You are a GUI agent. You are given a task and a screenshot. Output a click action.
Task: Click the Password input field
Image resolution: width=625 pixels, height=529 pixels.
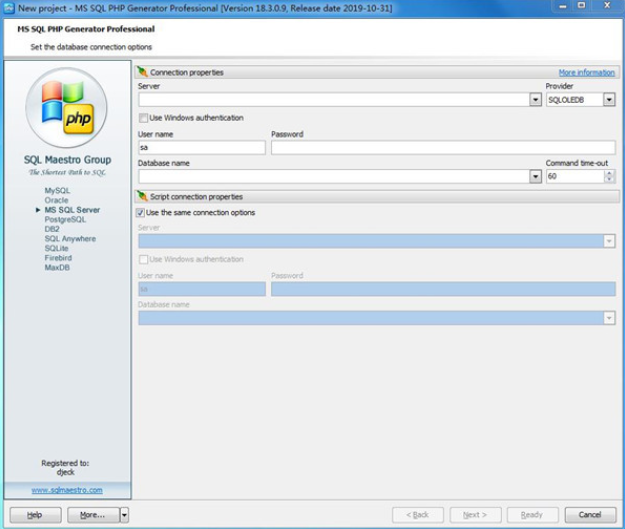442,147
